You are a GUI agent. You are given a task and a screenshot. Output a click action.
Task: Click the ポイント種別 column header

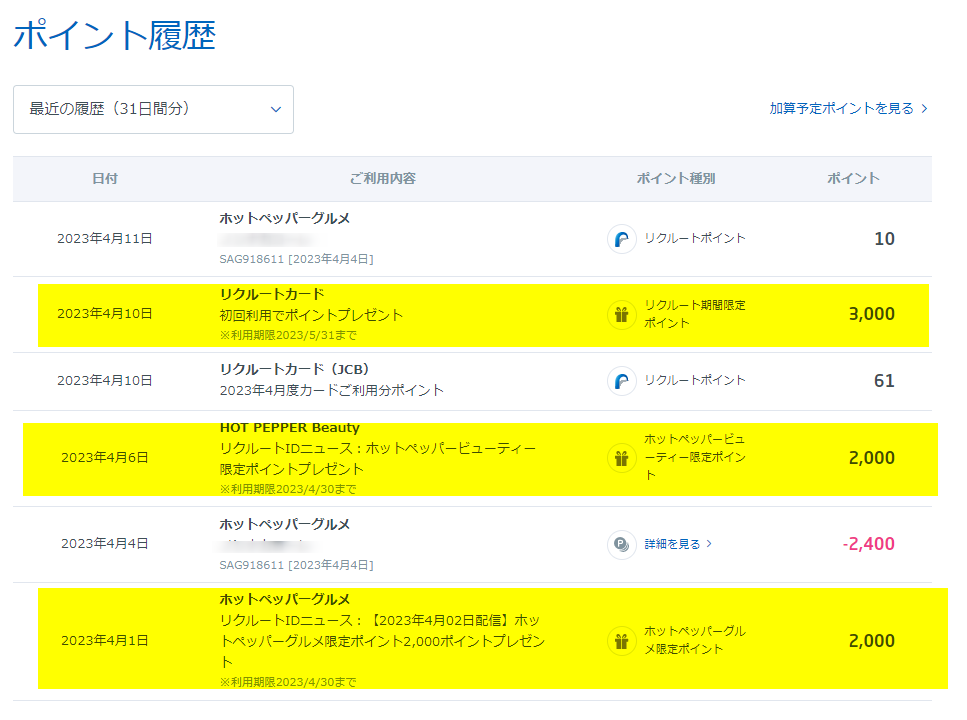(x=676, y=179)
